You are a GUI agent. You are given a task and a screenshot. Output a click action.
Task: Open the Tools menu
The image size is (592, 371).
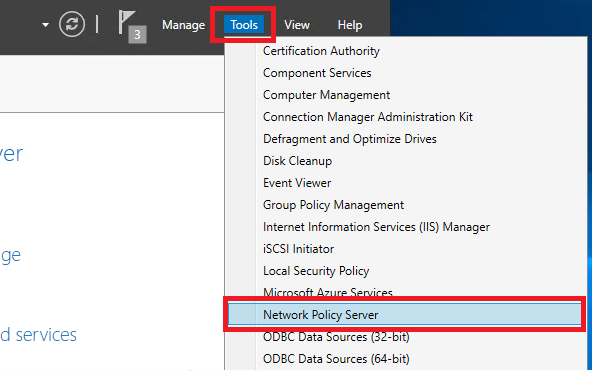[244, 25]
